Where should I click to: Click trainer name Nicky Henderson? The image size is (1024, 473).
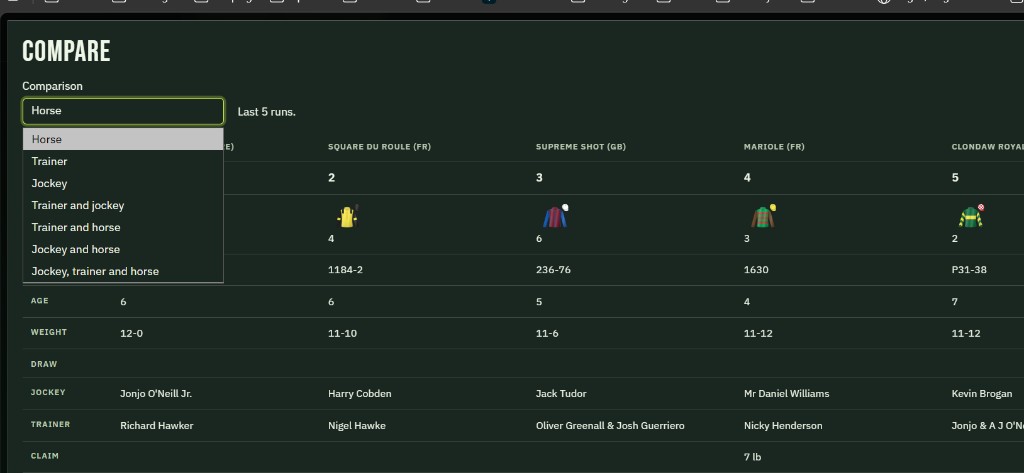[x=783, y=426]
